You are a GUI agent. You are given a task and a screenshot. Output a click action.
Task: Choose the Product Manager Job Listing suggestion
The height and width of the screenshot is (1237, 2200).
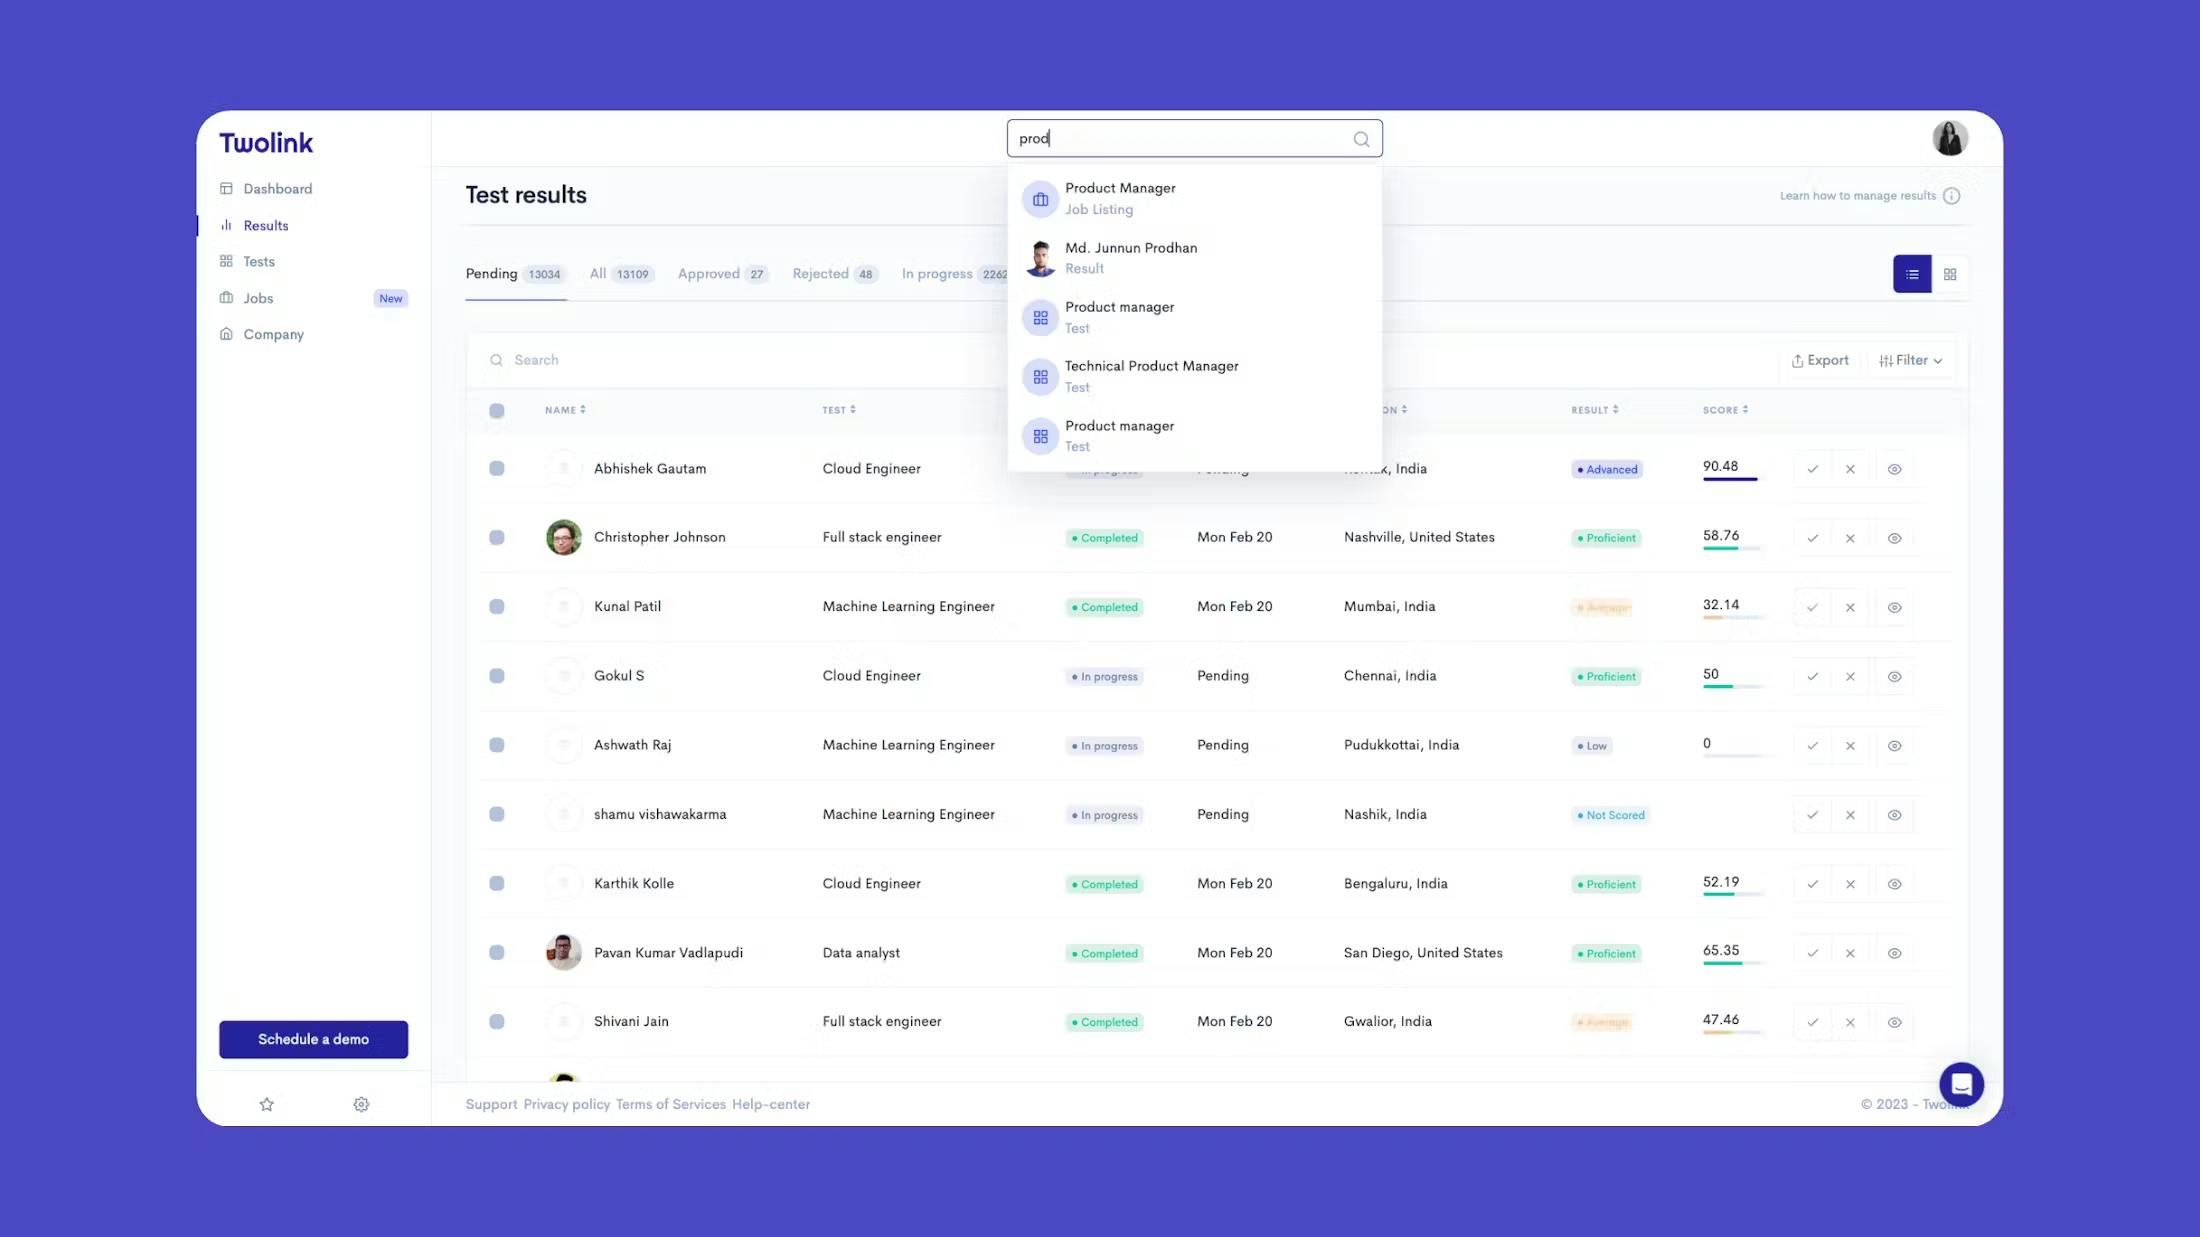click(1119, 198)
